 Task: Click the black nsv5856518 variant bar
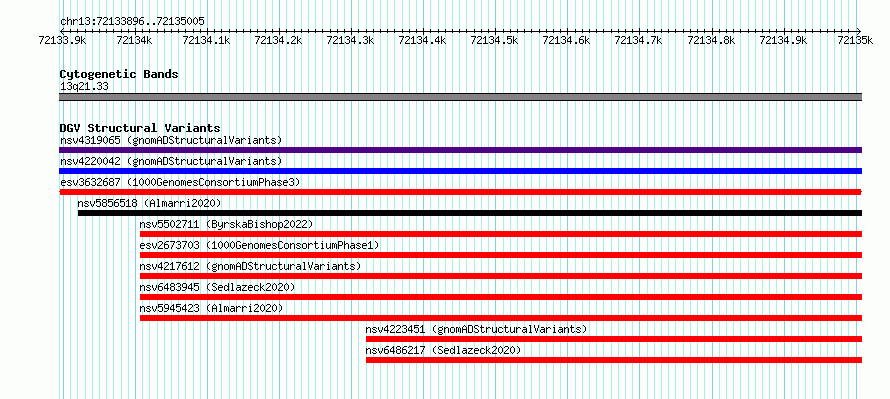(470, 213)
